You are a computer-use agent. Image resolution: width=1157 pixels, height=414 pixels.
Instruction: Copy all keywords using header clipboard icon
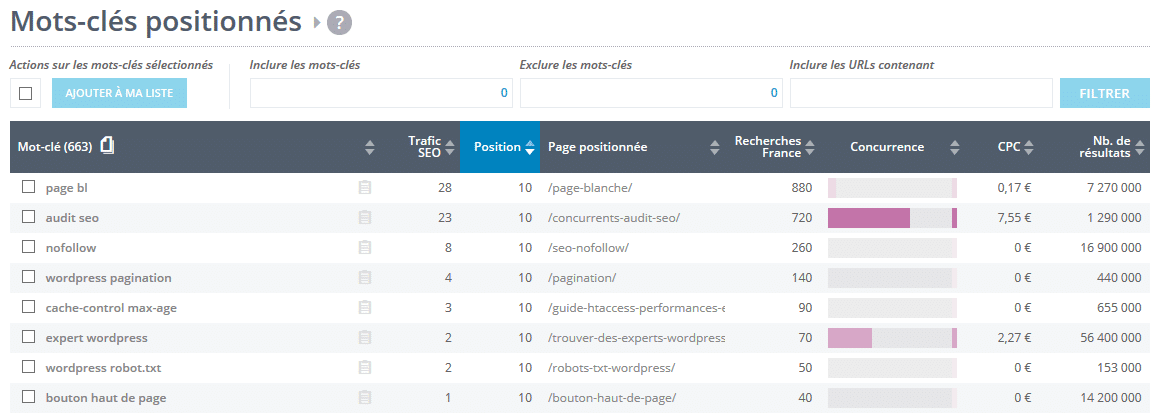tap(107, 147)
